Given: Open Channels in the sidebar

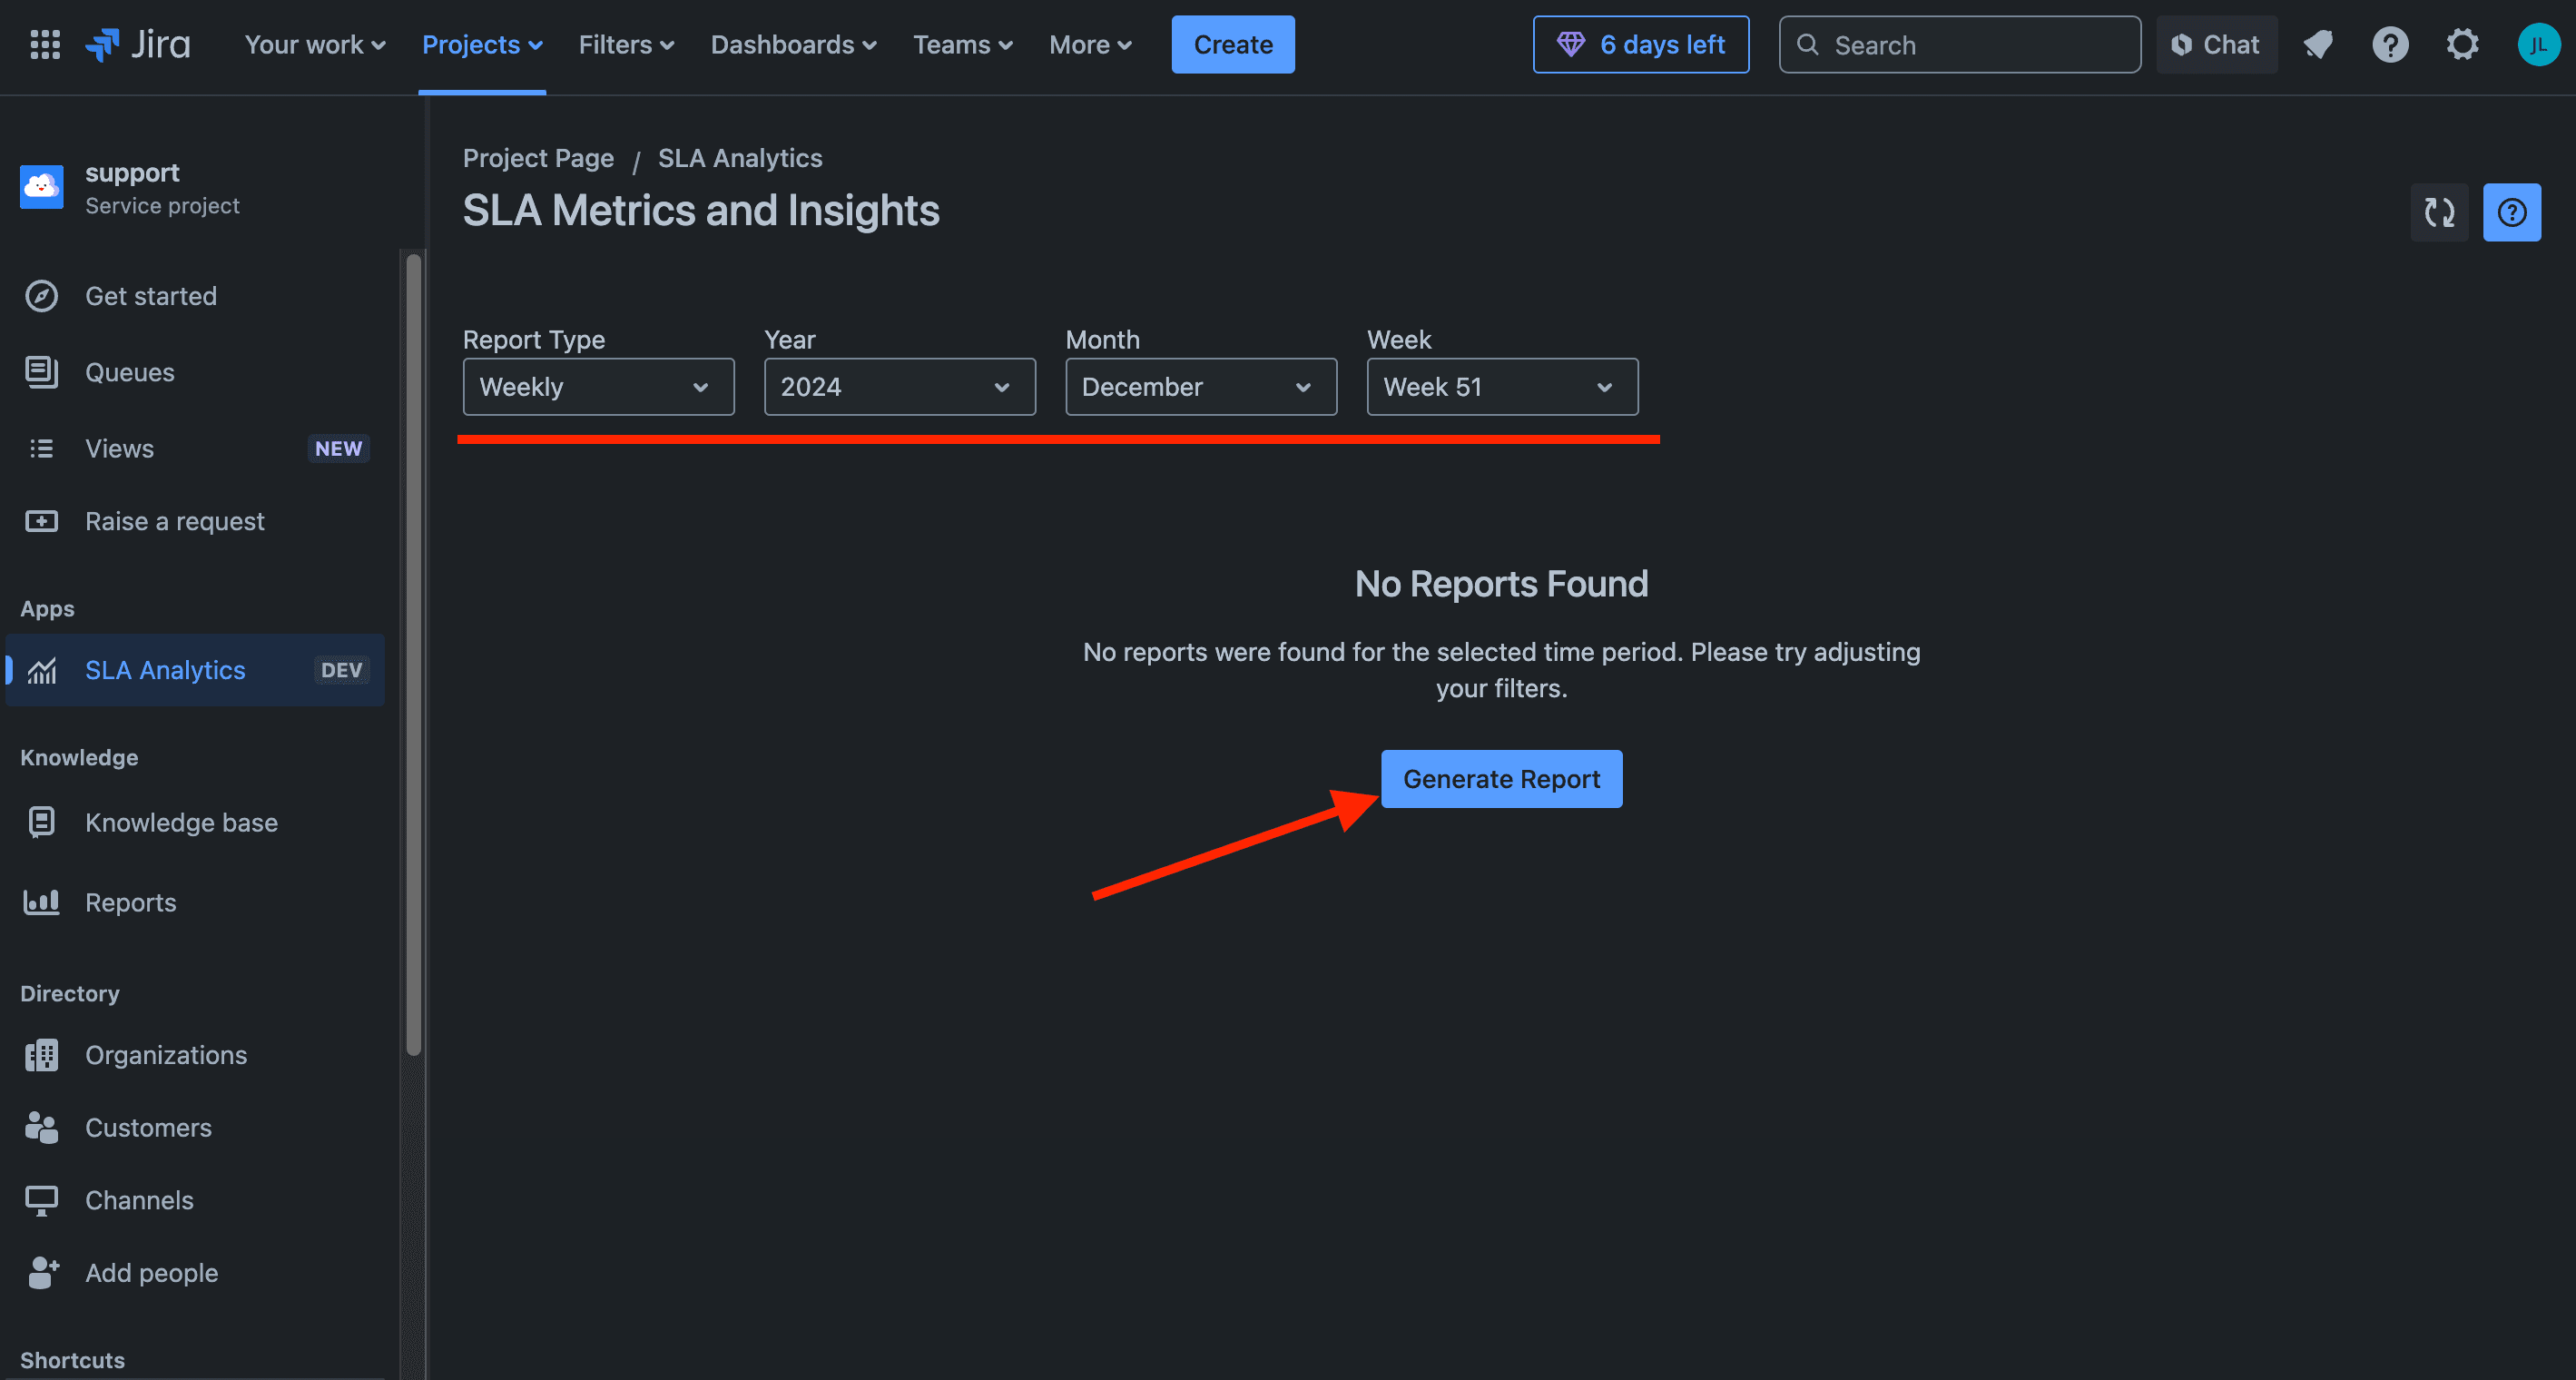Looking at the screenshot, I should 195,1200.
